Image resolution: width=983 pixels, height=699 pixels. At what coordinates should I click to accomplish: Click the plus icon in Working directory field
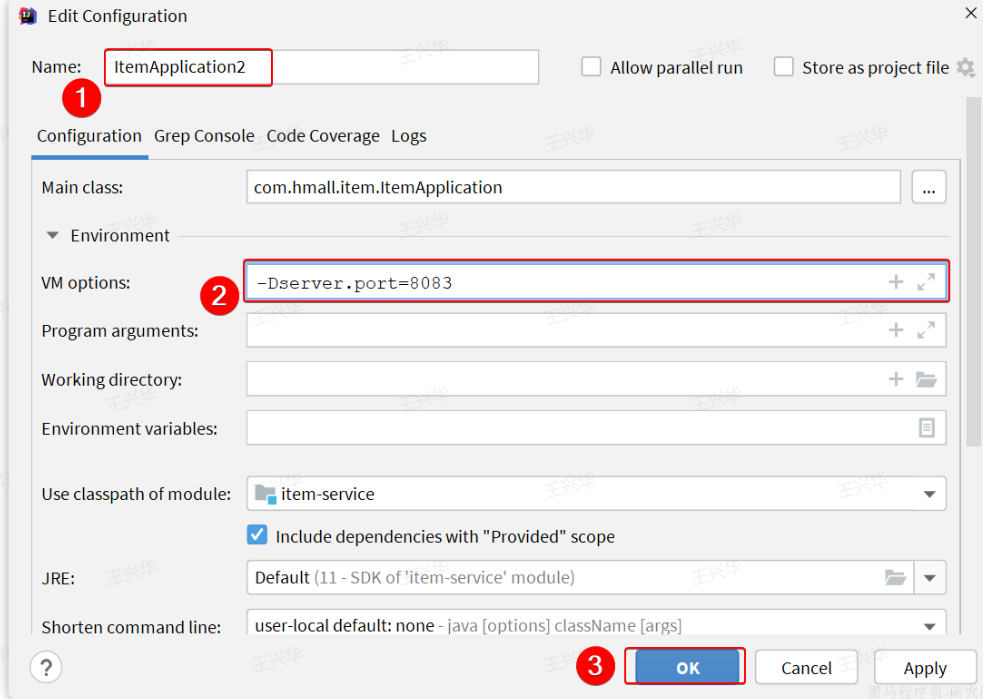pyautogui.click(x=896, y=379)
